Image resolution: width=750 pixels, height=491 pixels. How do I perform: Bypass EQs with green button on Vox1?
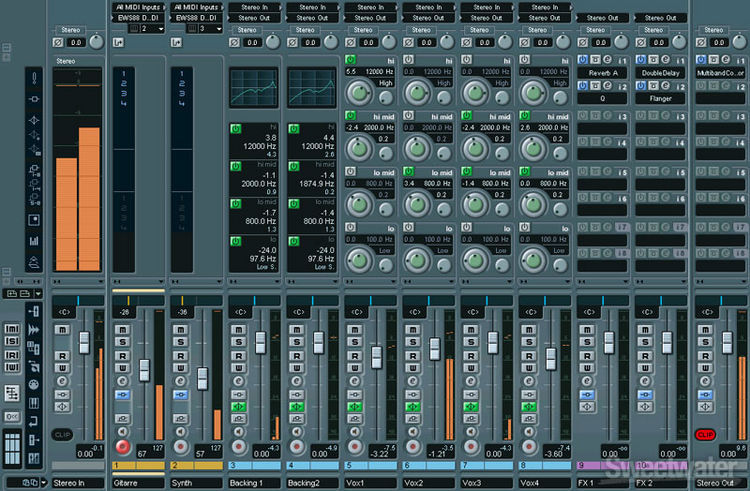354,406
